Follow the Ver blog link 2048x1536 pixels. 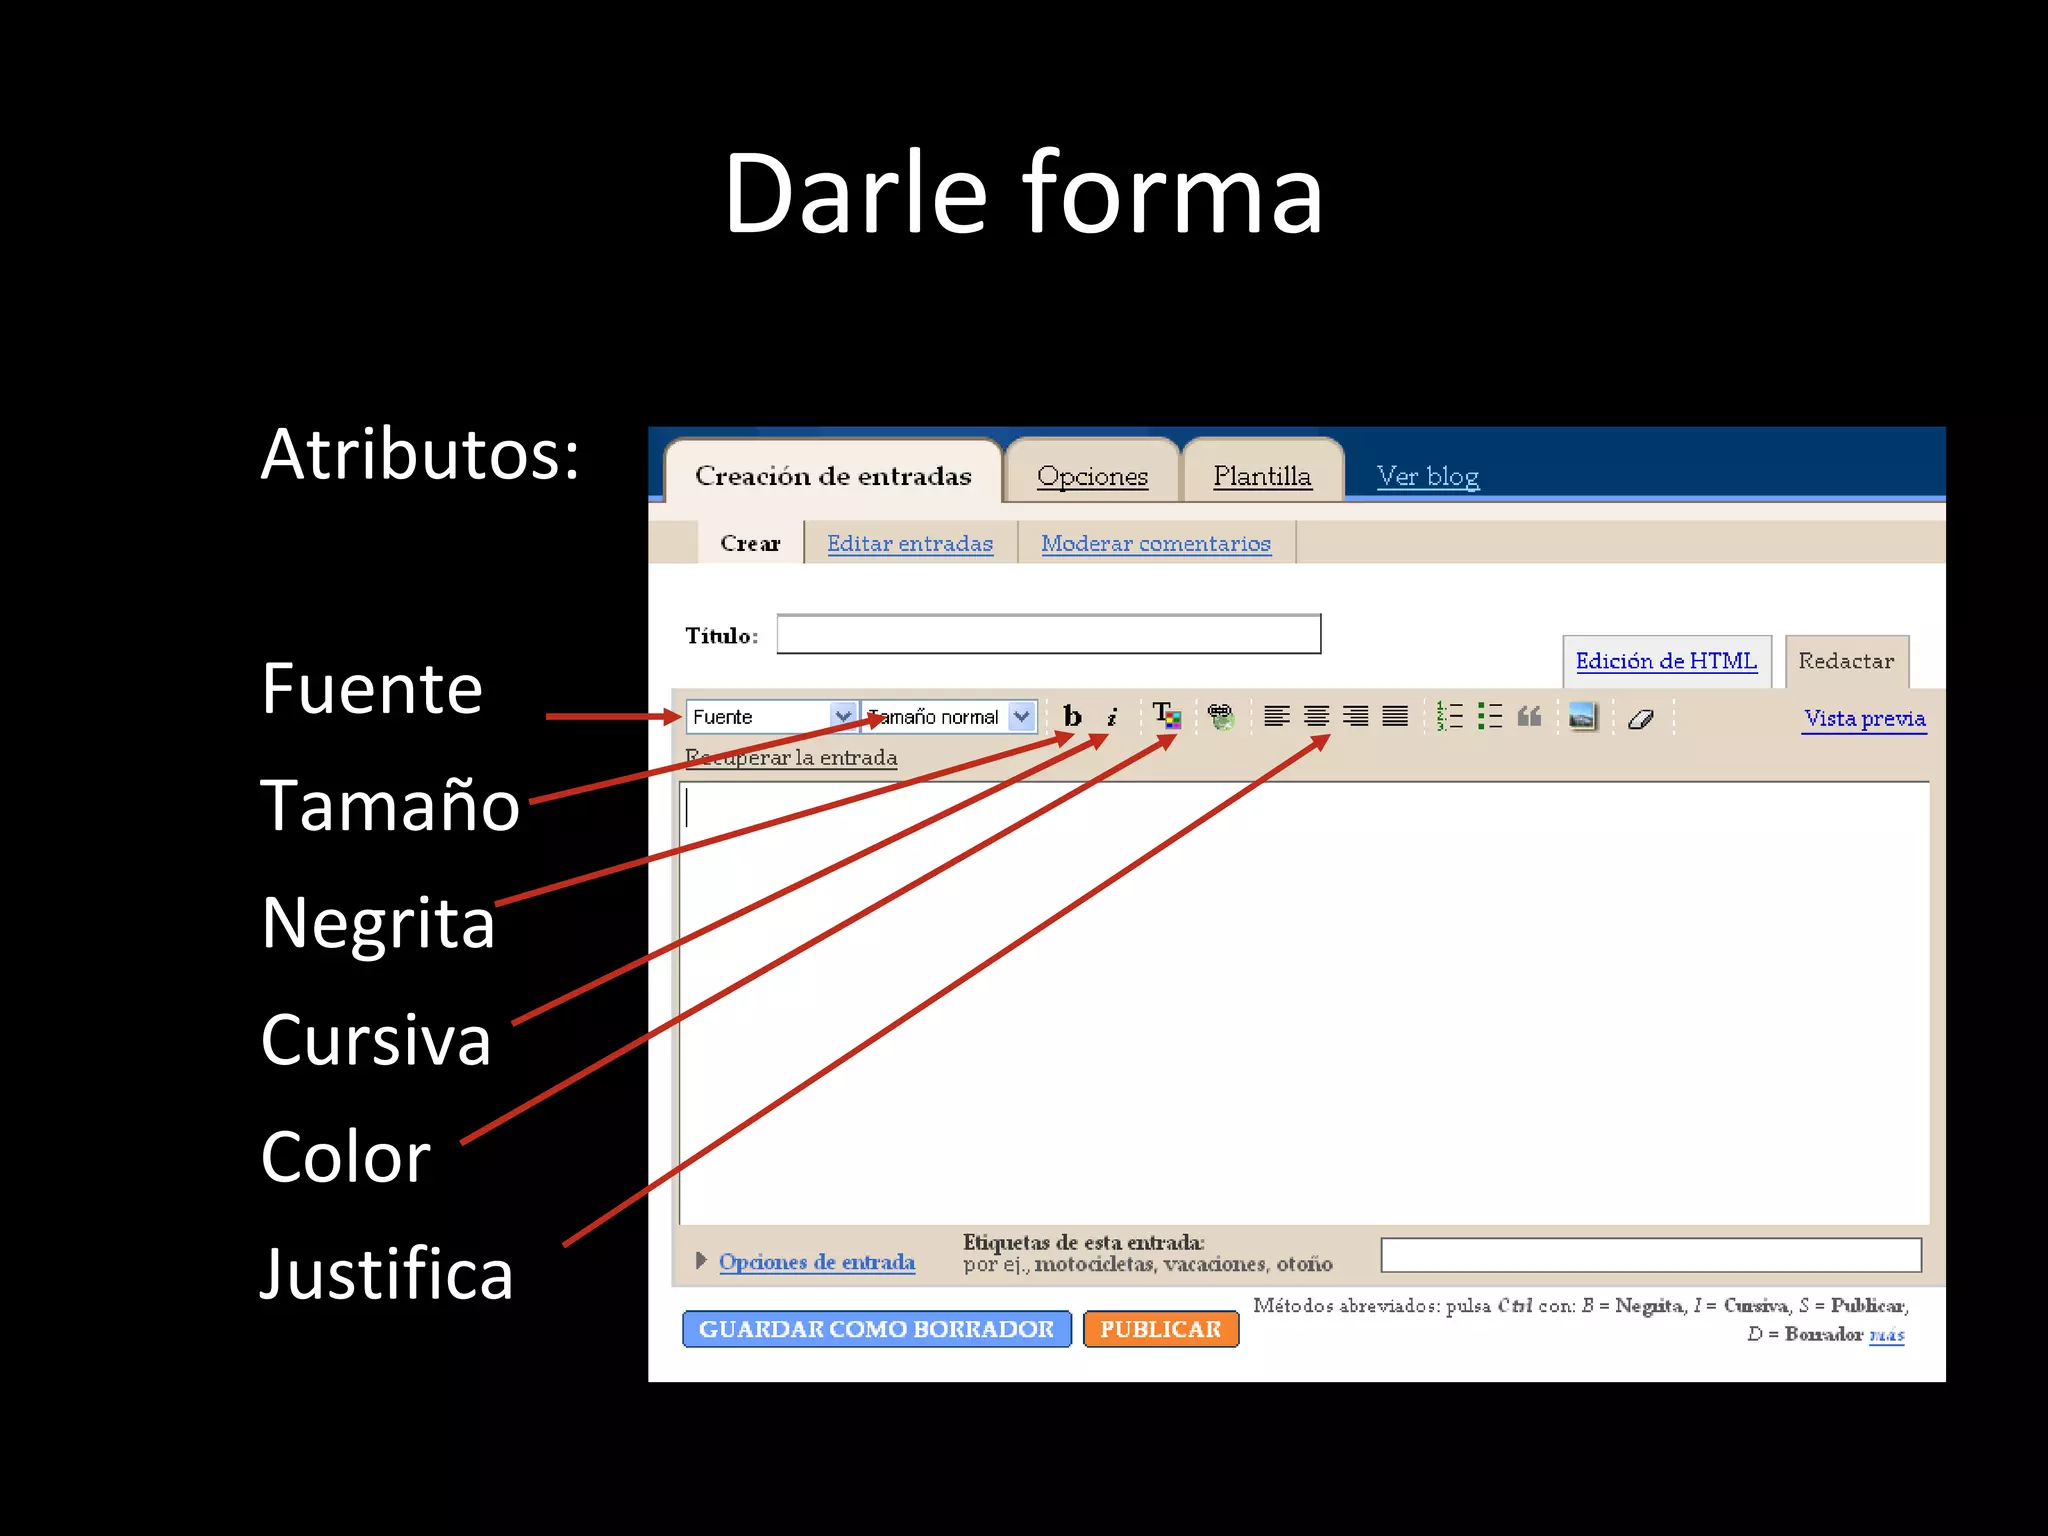[x=1427, y=476]
